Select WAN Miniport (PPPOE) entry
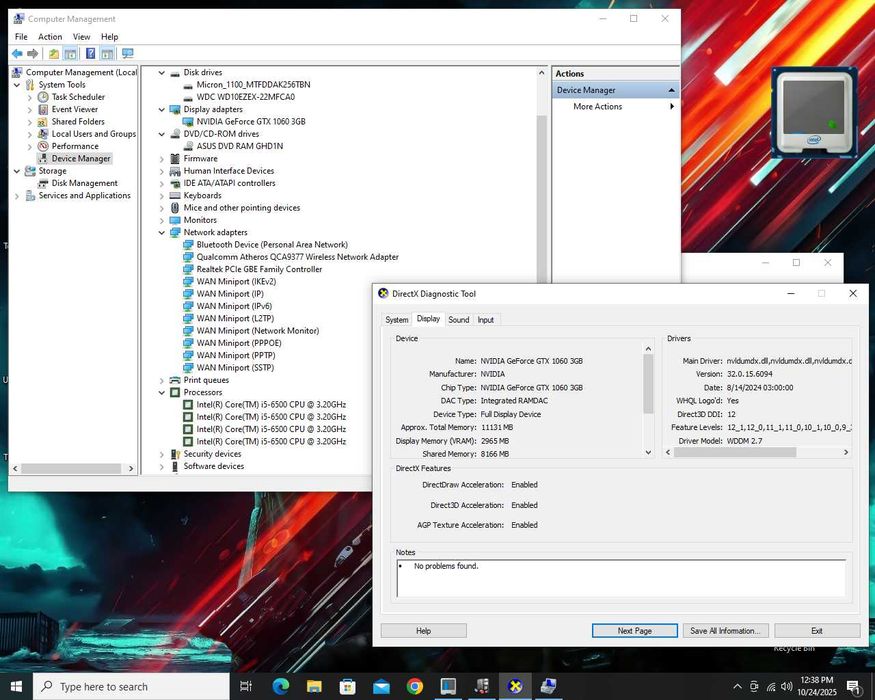The height and width of the screenshot is (700, 875). tap(239, 343)
